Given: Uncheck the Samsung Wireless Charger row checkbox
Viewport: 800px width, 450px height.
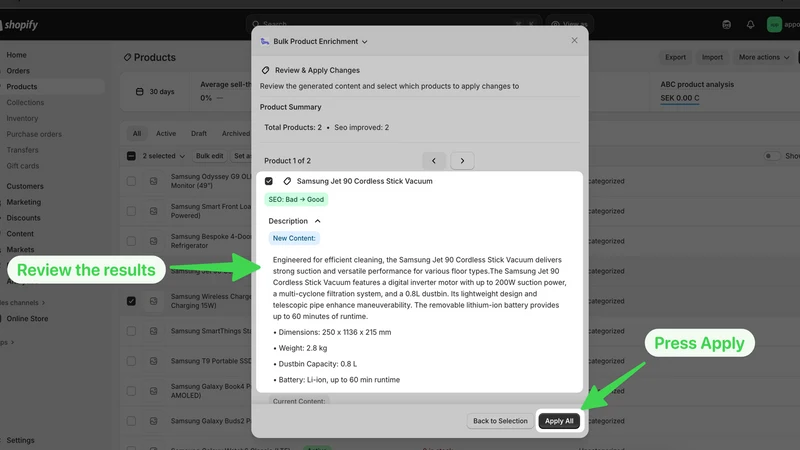Looking at the screenshot, I should (x=131, y=301).
